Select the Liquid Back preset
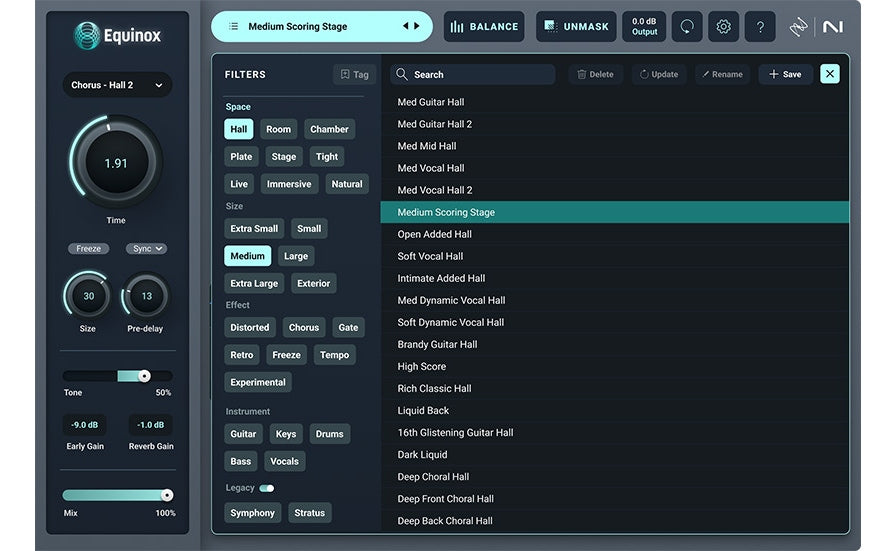This screenshot has width=896, height=551. 615,410
